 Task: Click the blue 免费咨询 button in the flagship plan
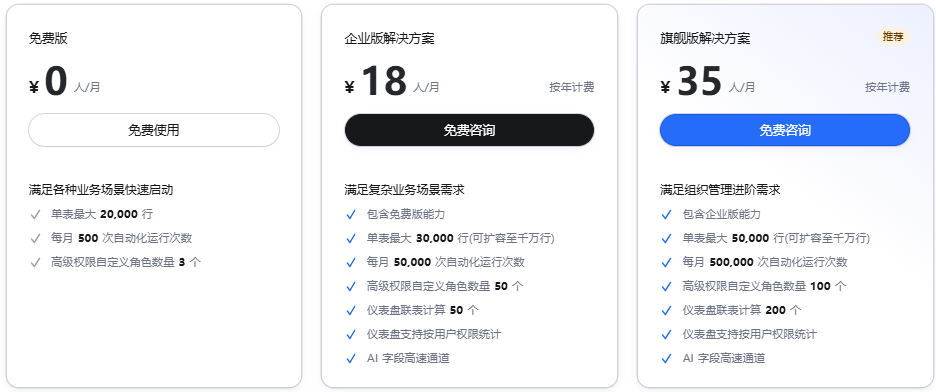785,130
